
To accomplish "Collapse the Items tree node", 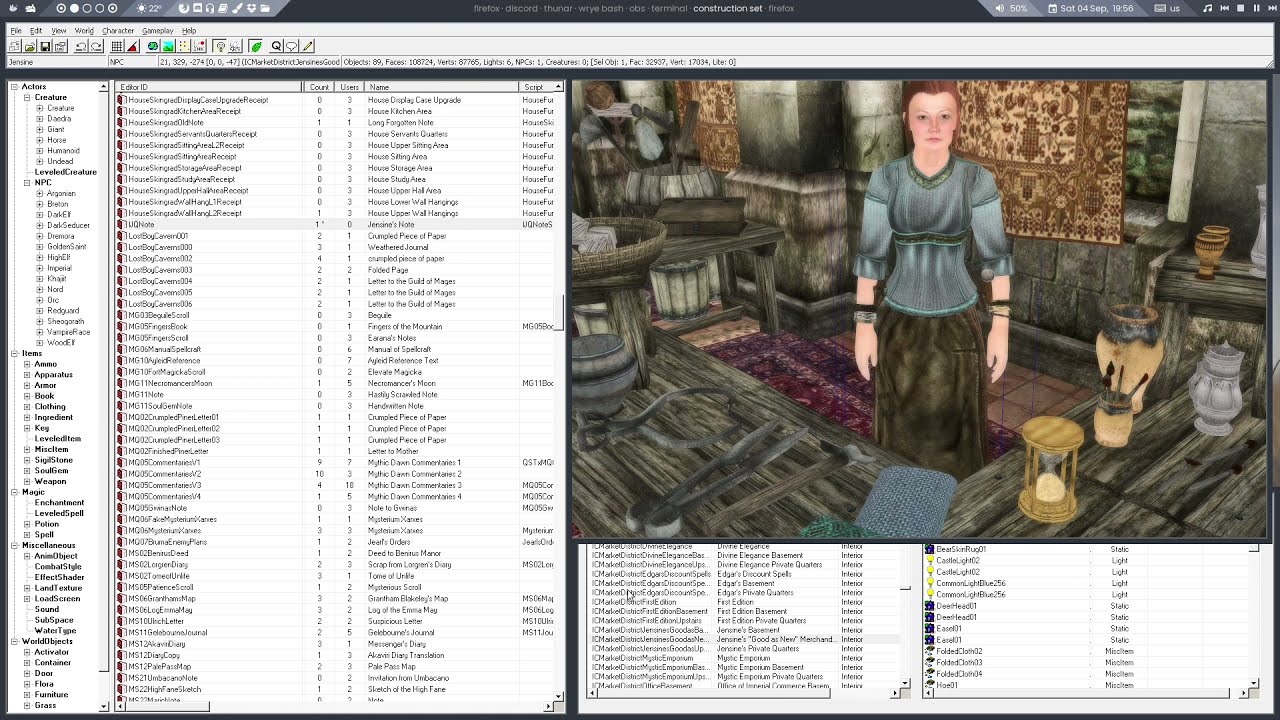I will (x=14, y=353).
